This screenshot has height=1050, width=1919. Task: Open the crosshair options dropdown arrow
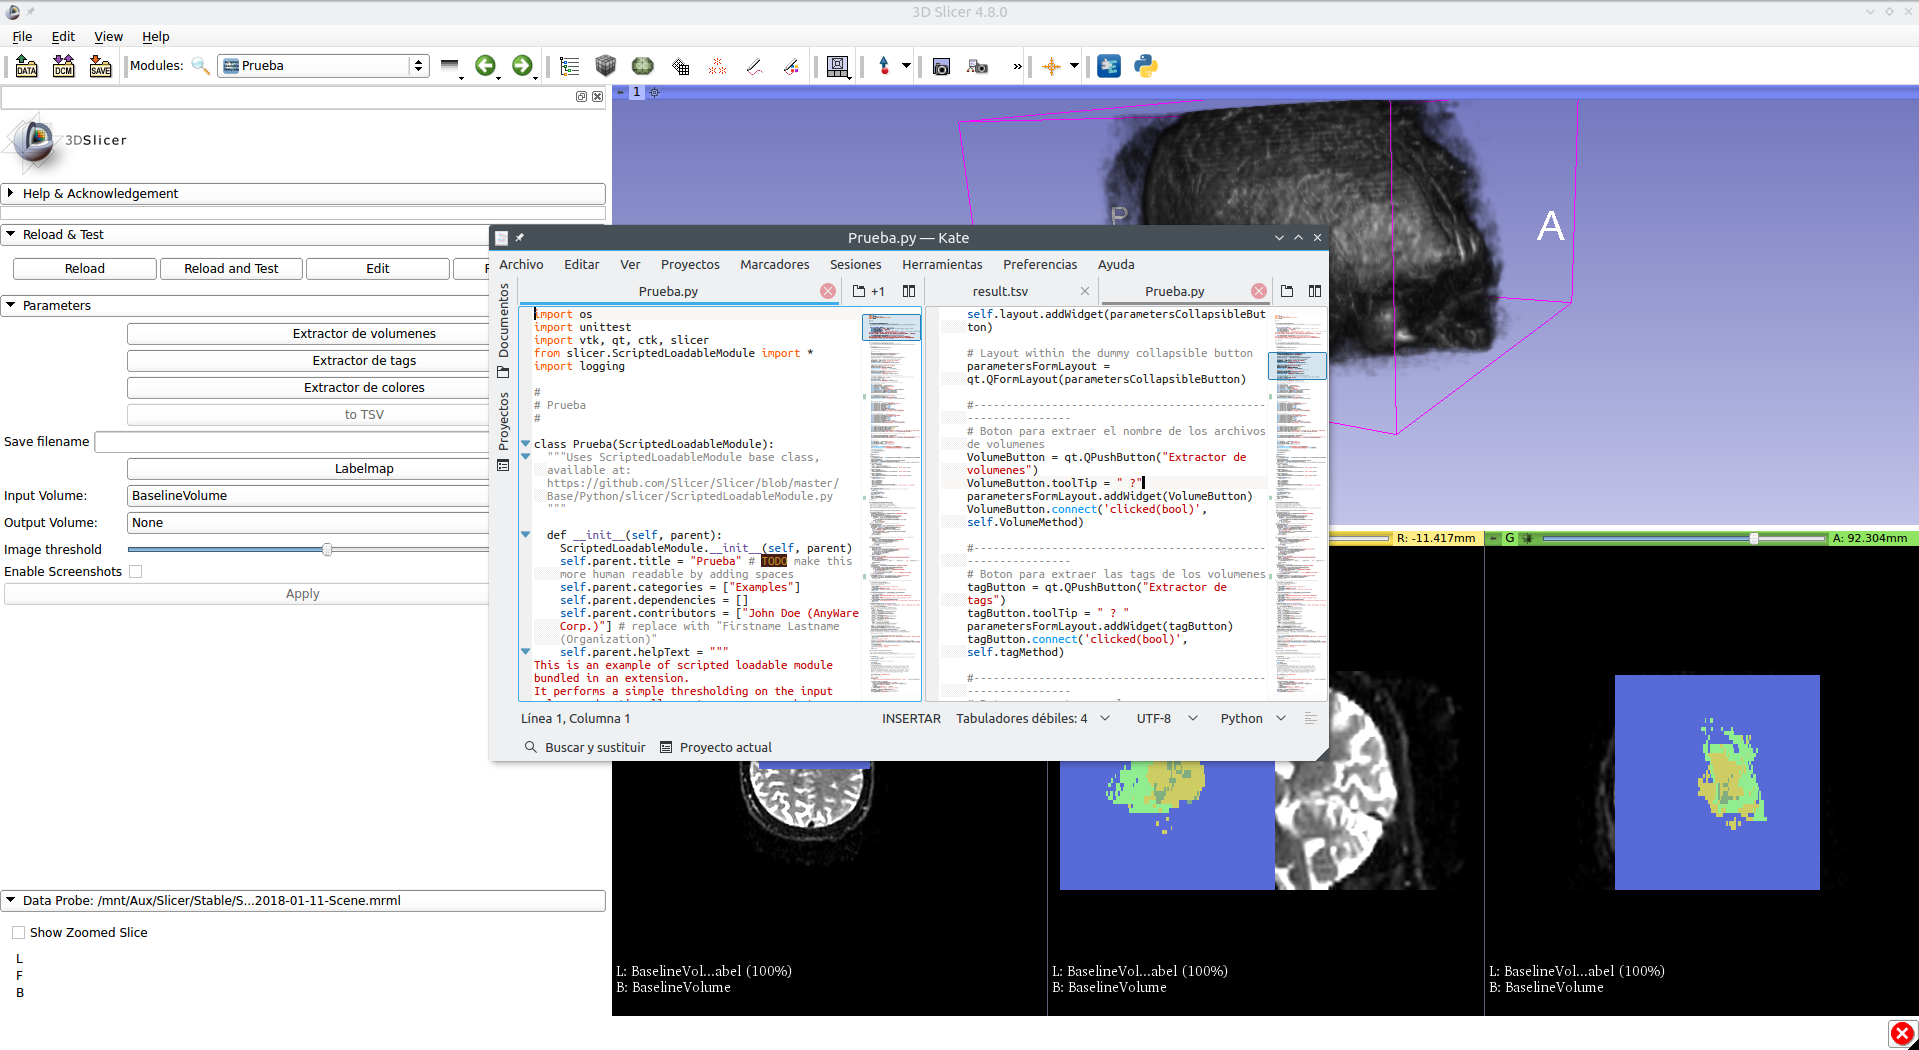pos(1075,66)
